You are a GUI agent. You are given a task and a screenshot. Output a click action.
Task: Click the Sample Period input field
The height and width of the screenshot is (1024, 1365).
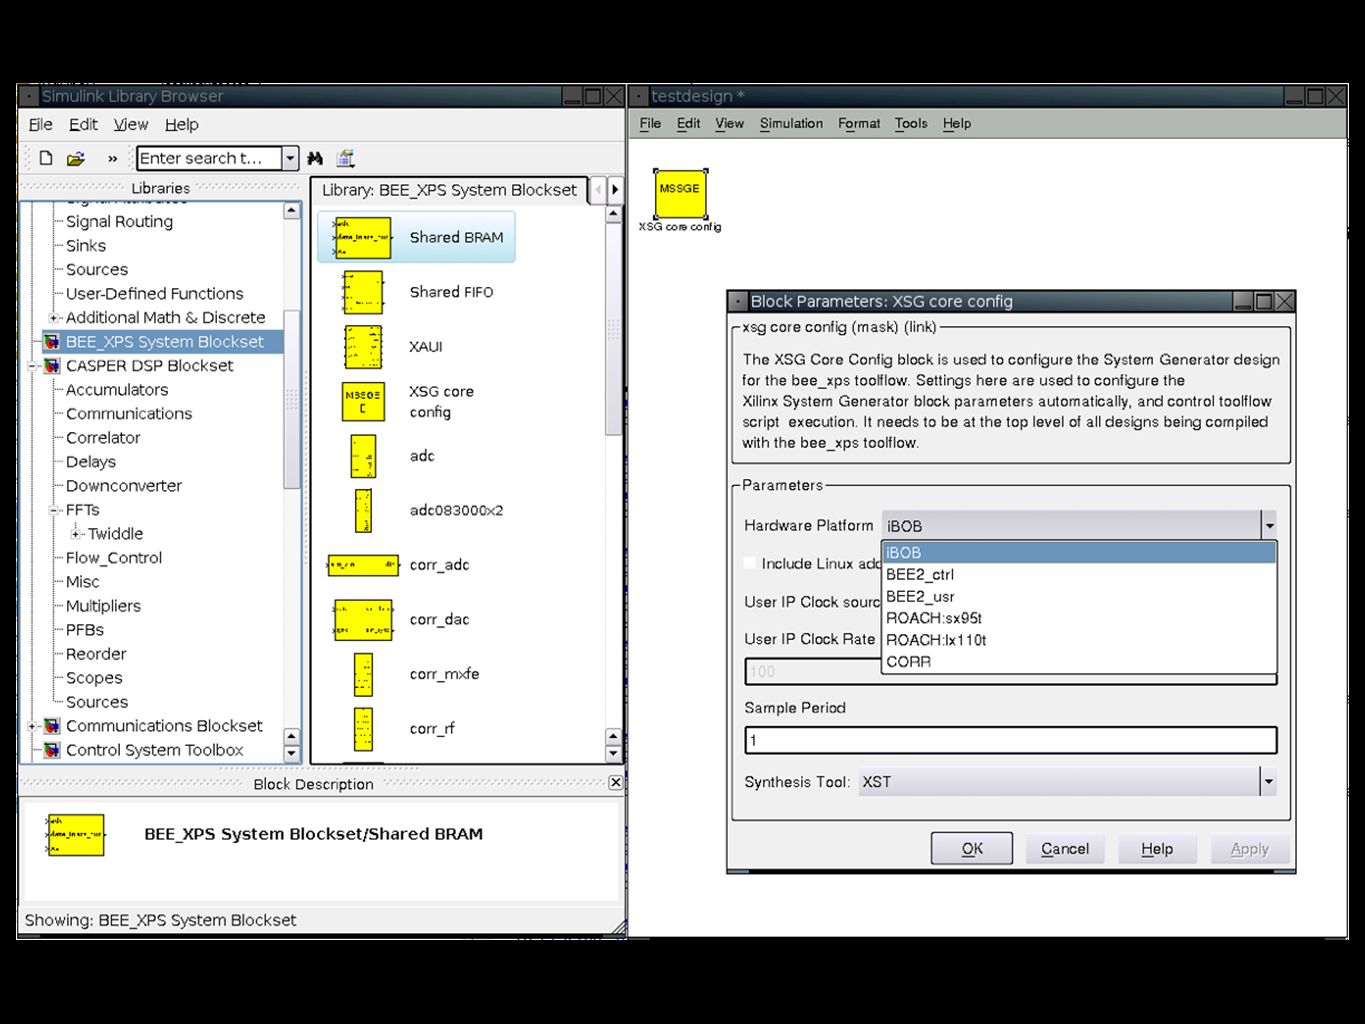(1011, 740)
